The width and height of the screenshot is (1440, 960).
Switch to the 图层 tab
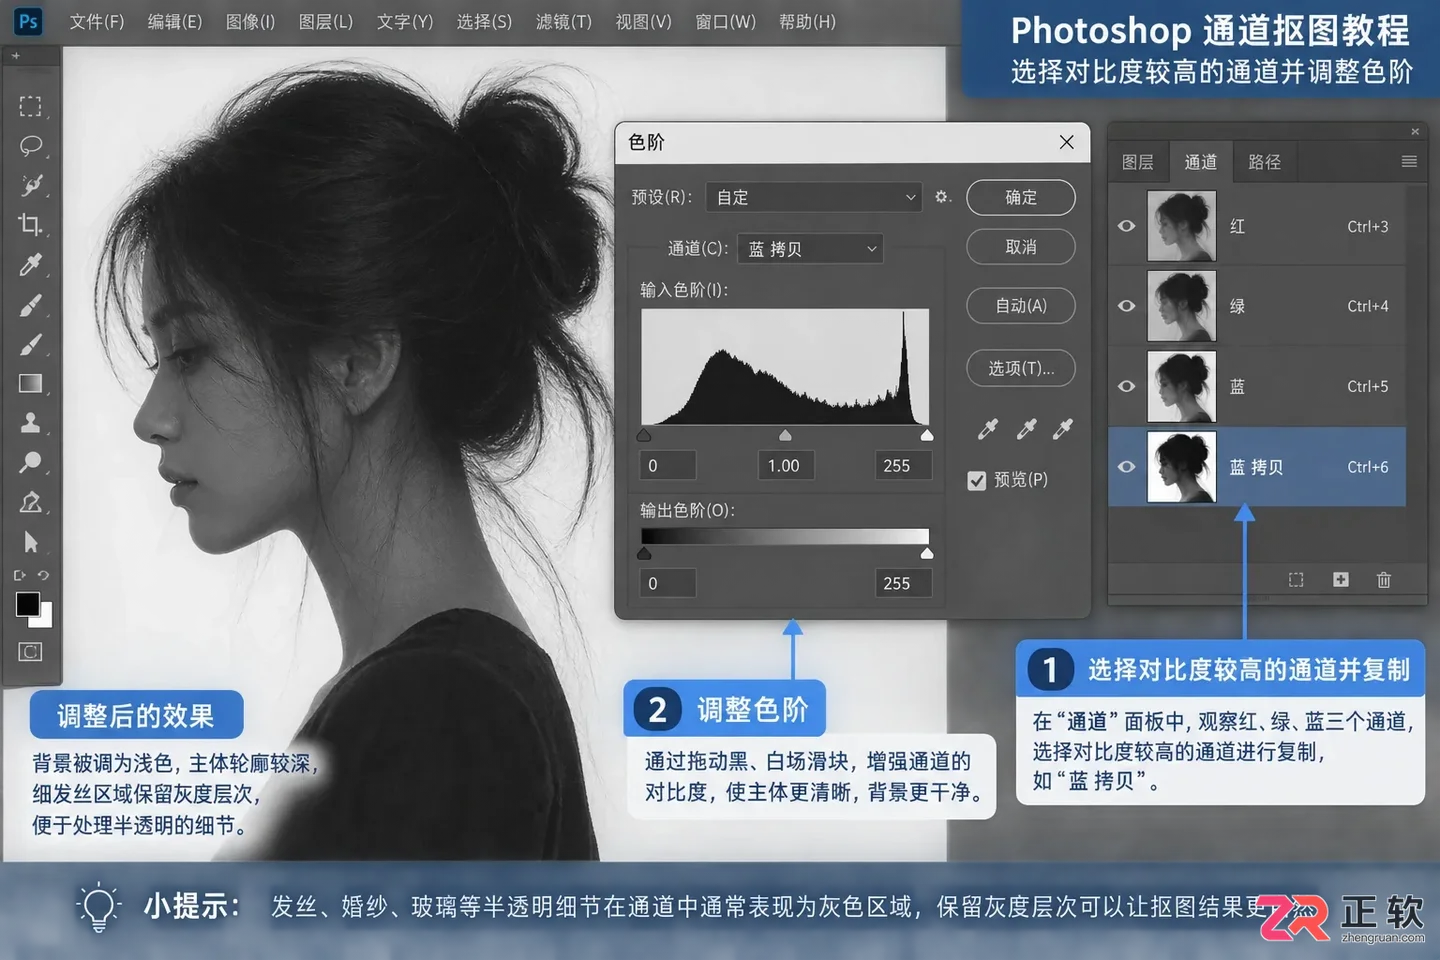coord(1138,162)
